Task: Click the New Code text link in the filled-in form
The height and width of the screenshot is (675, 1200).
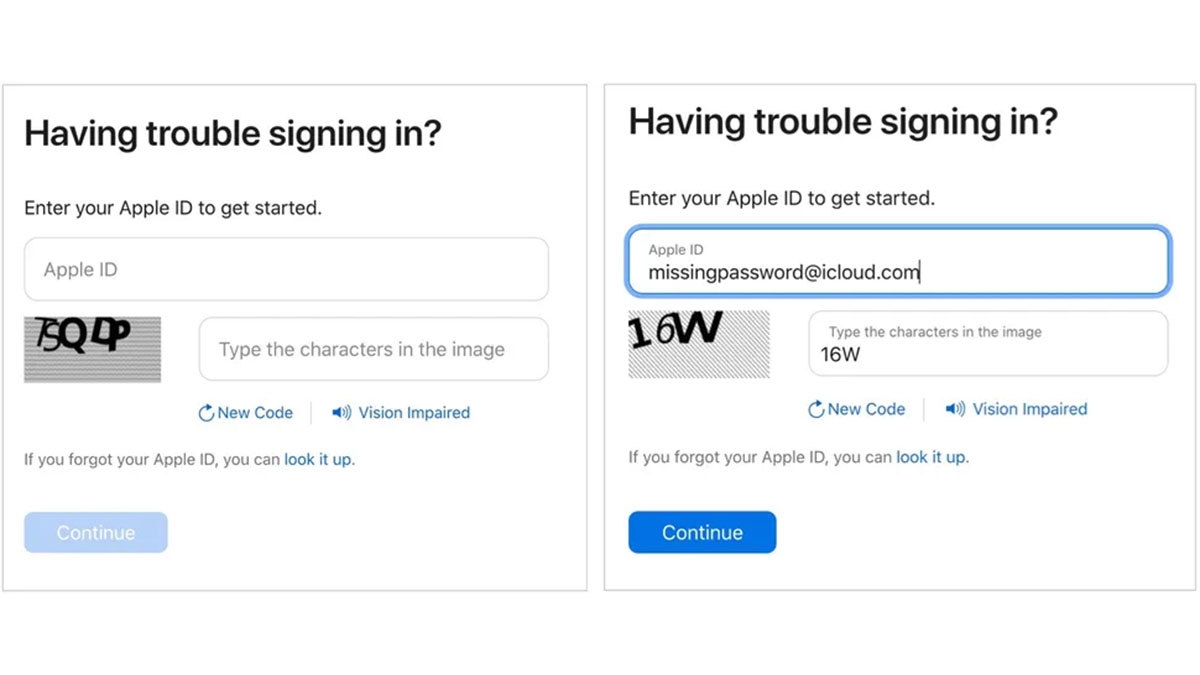Action: click(x=866, y=409)
